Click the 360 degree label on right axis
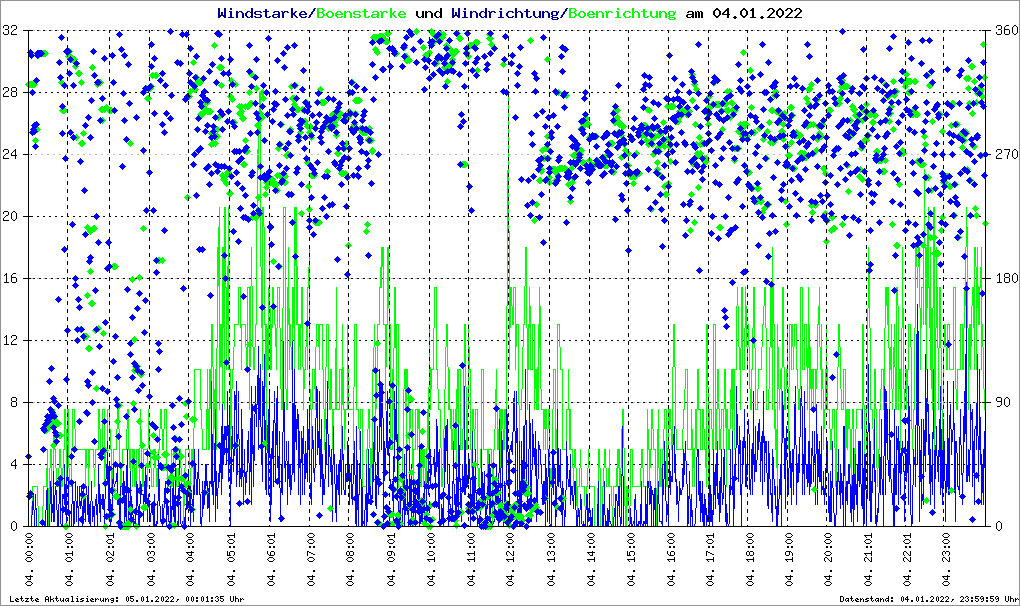The image size is (1020, 606). tap(1003, 31)
